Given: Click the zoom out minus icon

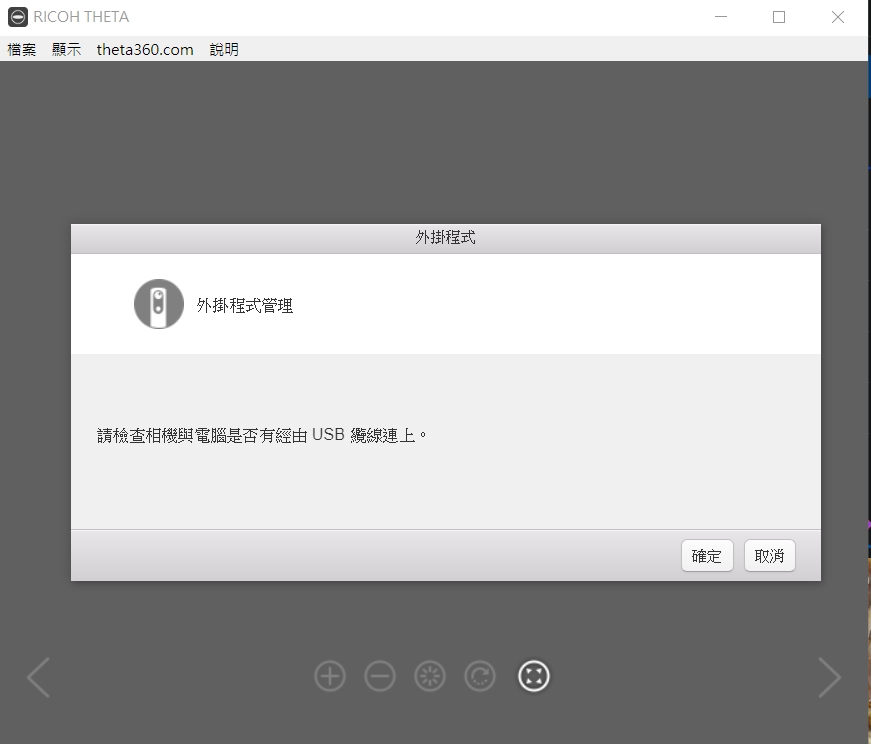Looking at the screenshot, I should point(380,677).
